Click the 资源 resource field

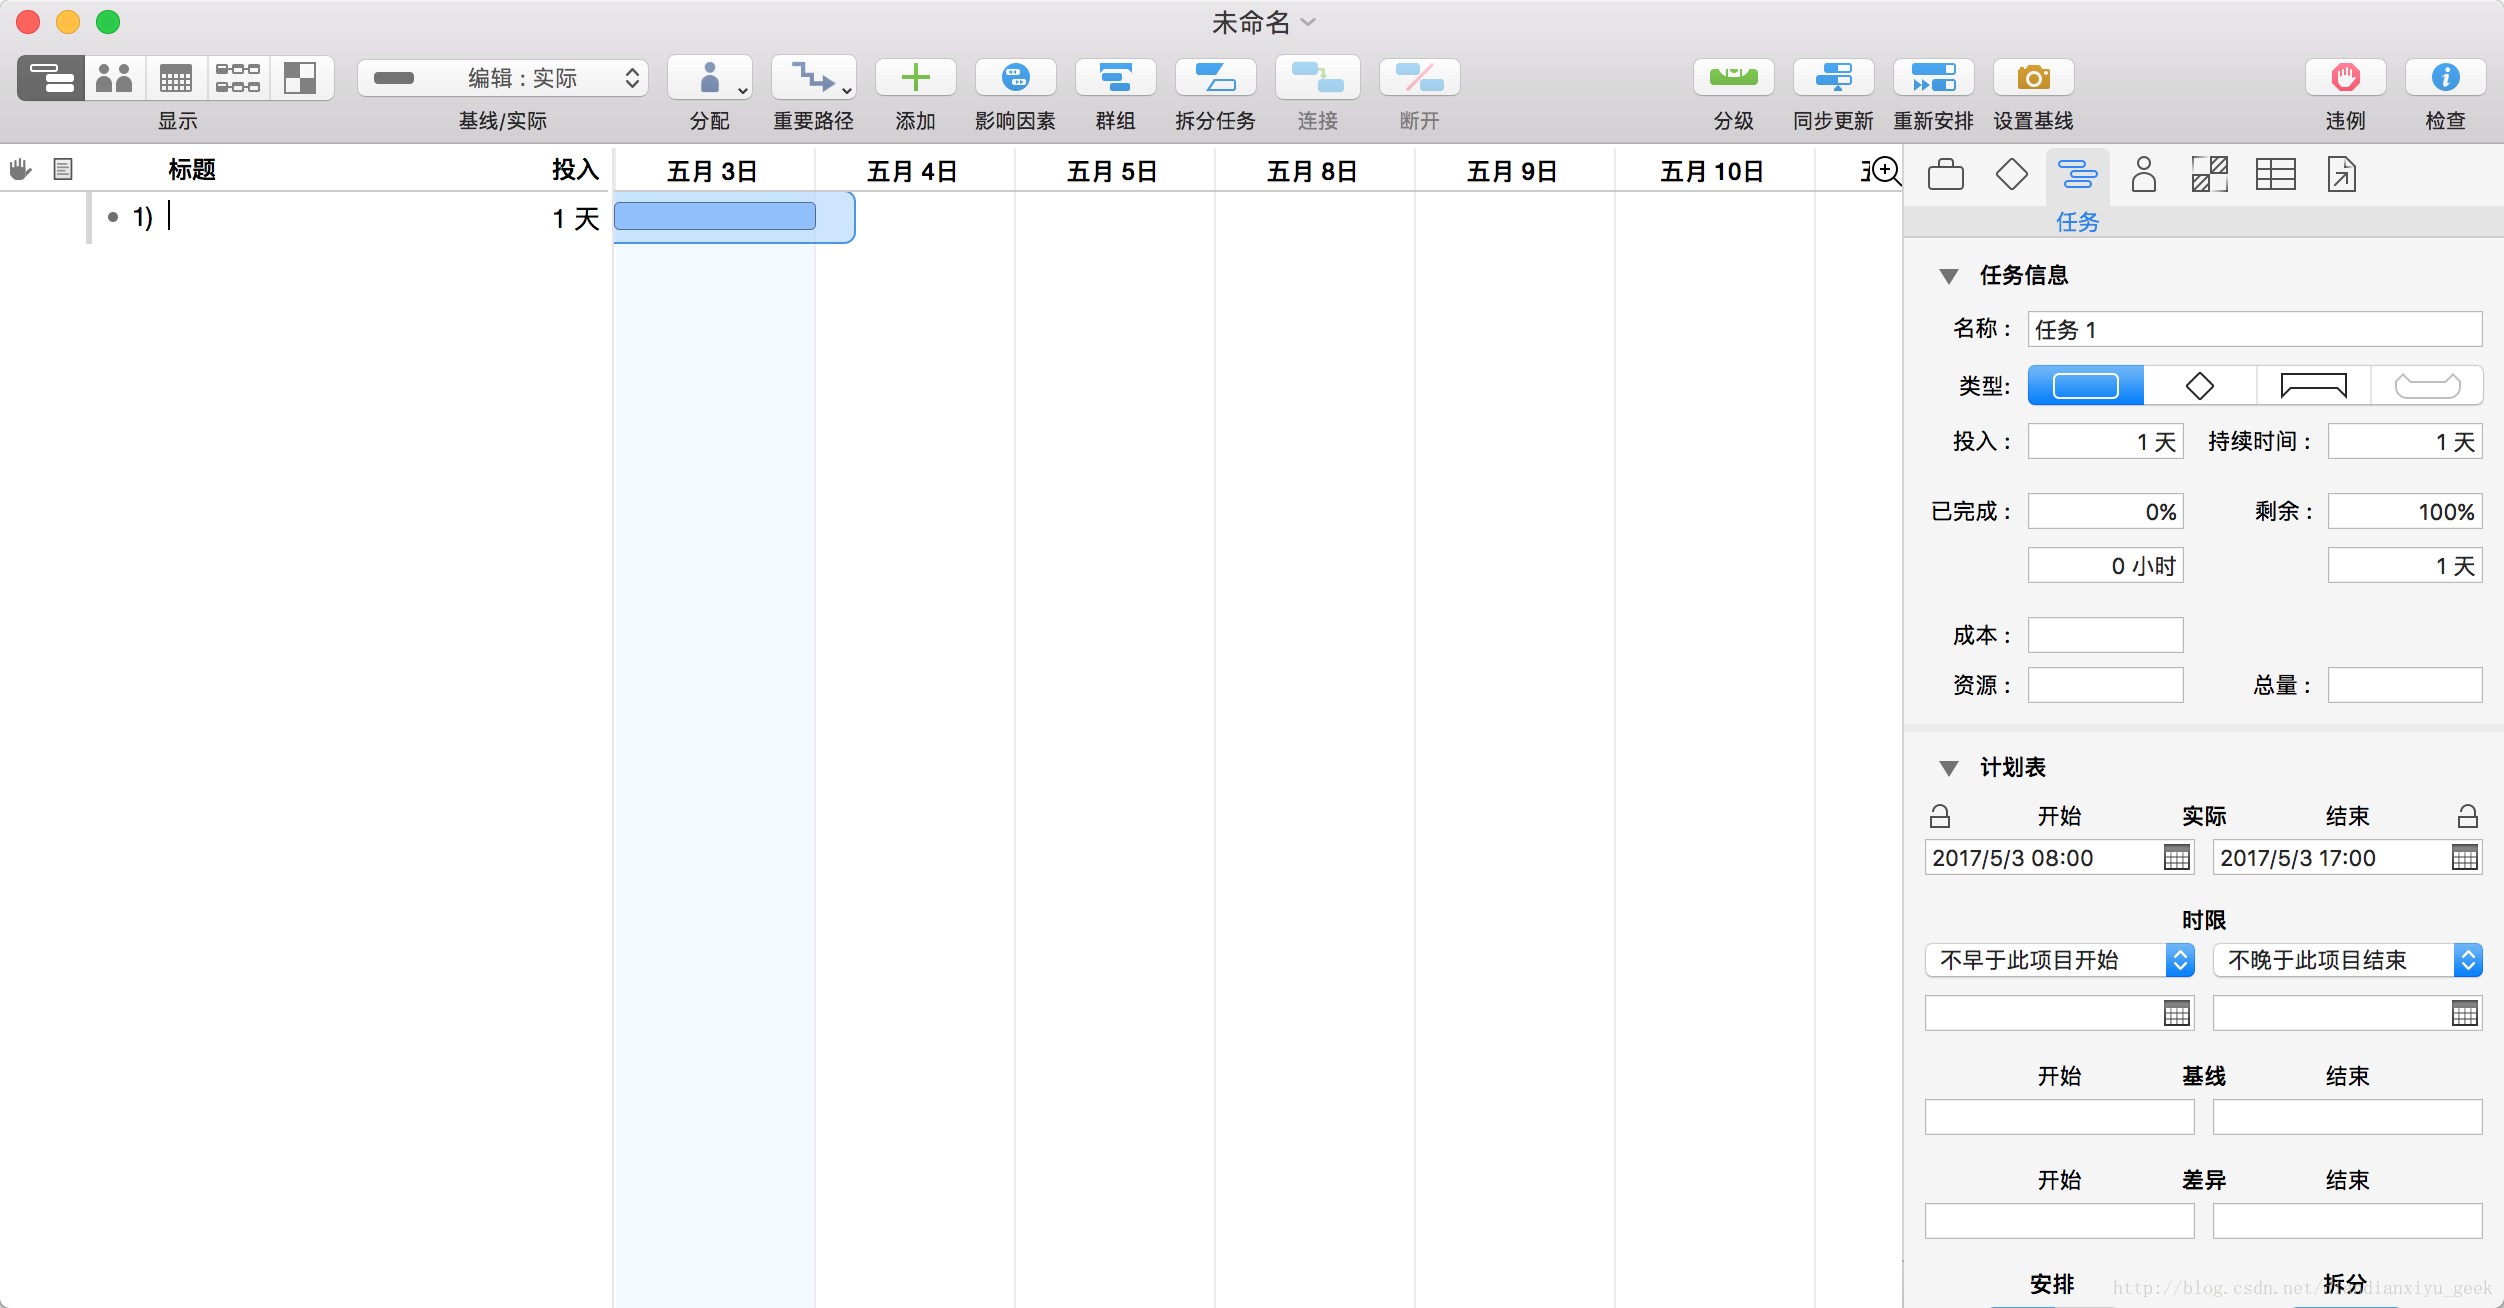click(x=2105, y=685)
